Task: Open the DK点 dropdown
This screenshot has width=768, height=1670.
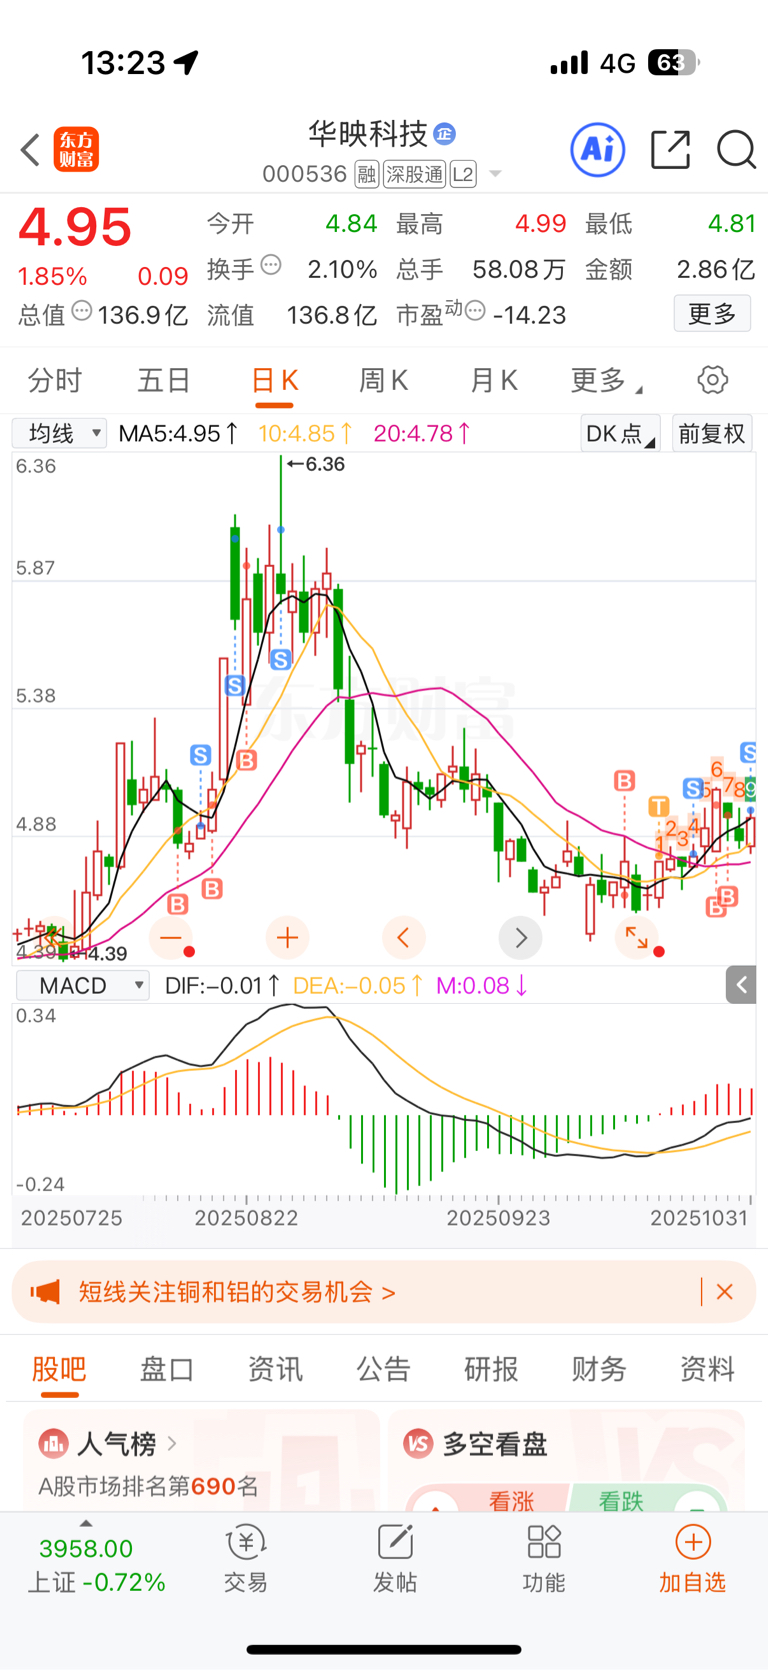Action: (x=620, y=434)
